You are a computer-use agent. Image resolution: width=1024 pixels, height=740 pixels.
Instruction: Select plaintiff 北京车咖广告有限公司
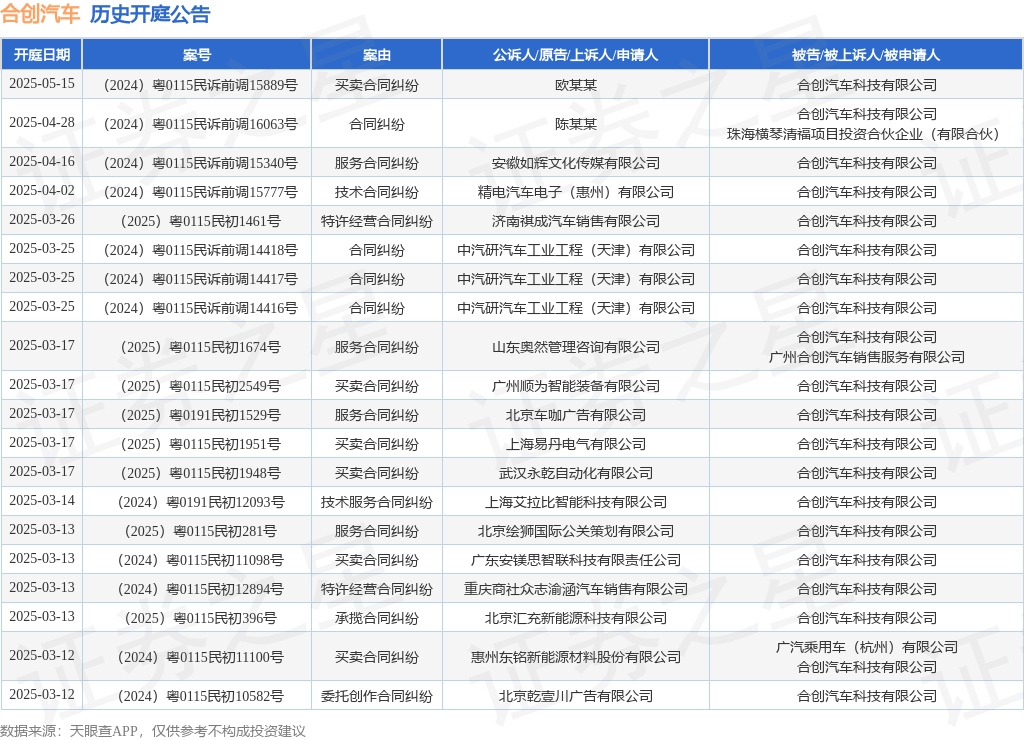[575, 415]
